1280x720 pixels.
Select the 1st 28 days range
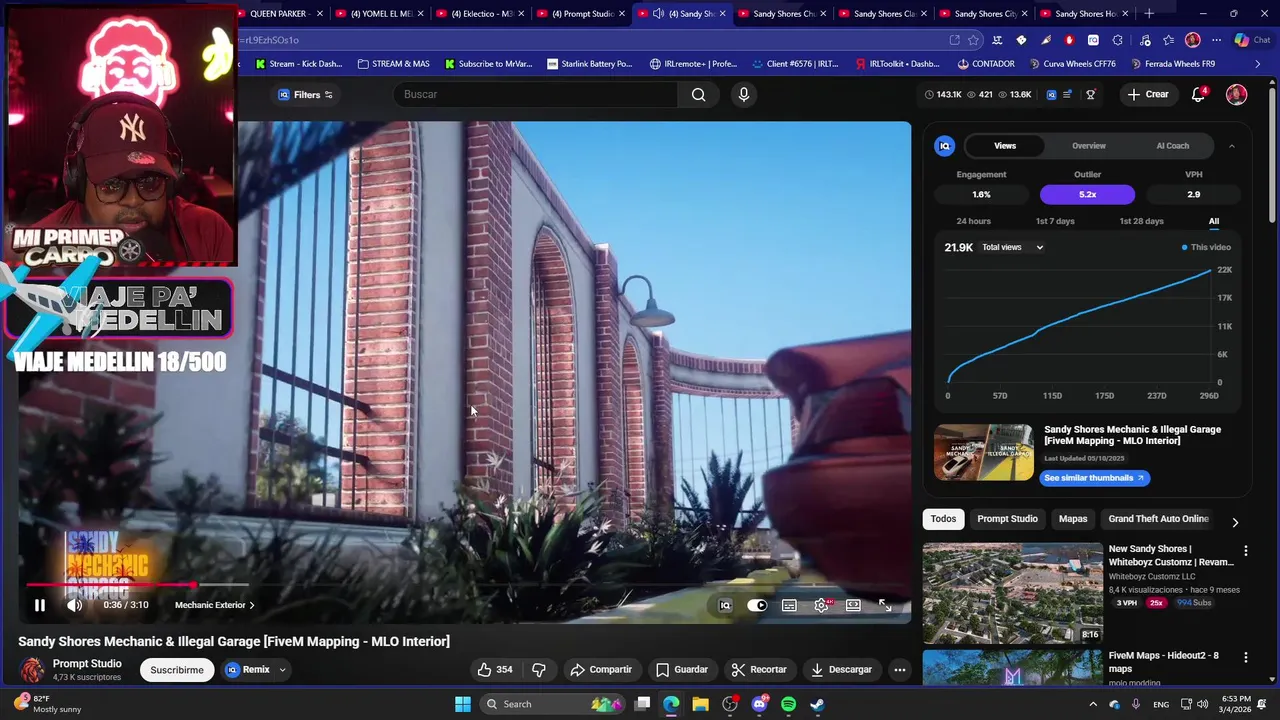pyautogui.click(x=1141, y=221)
